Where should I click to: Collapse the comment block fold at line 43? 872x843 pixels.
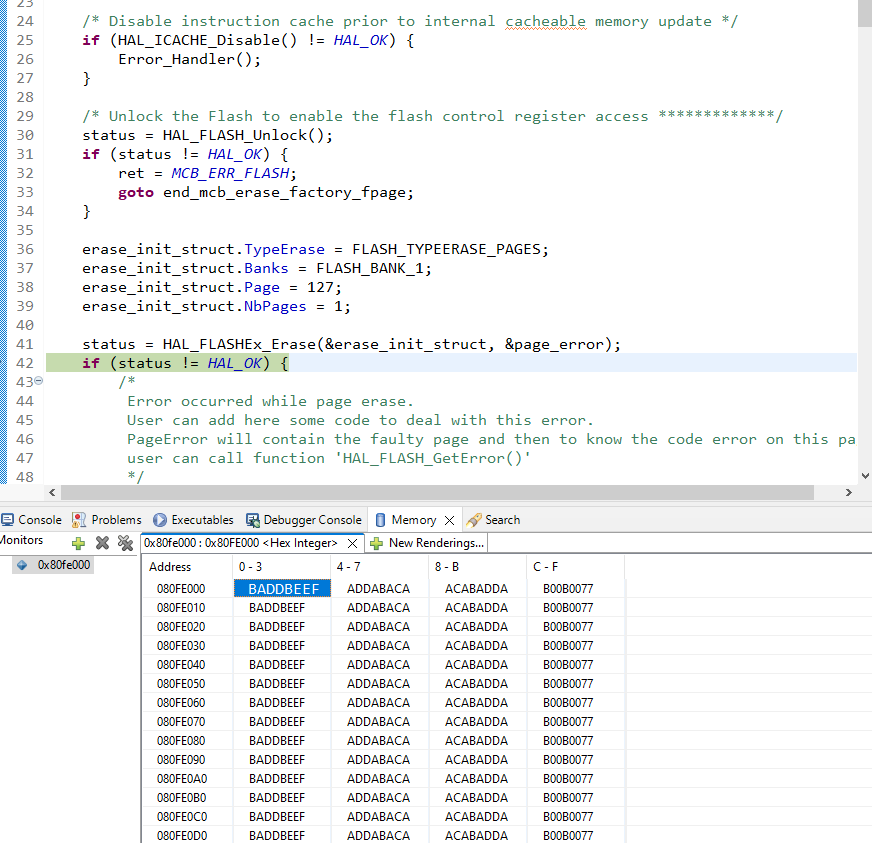[39, 381]
